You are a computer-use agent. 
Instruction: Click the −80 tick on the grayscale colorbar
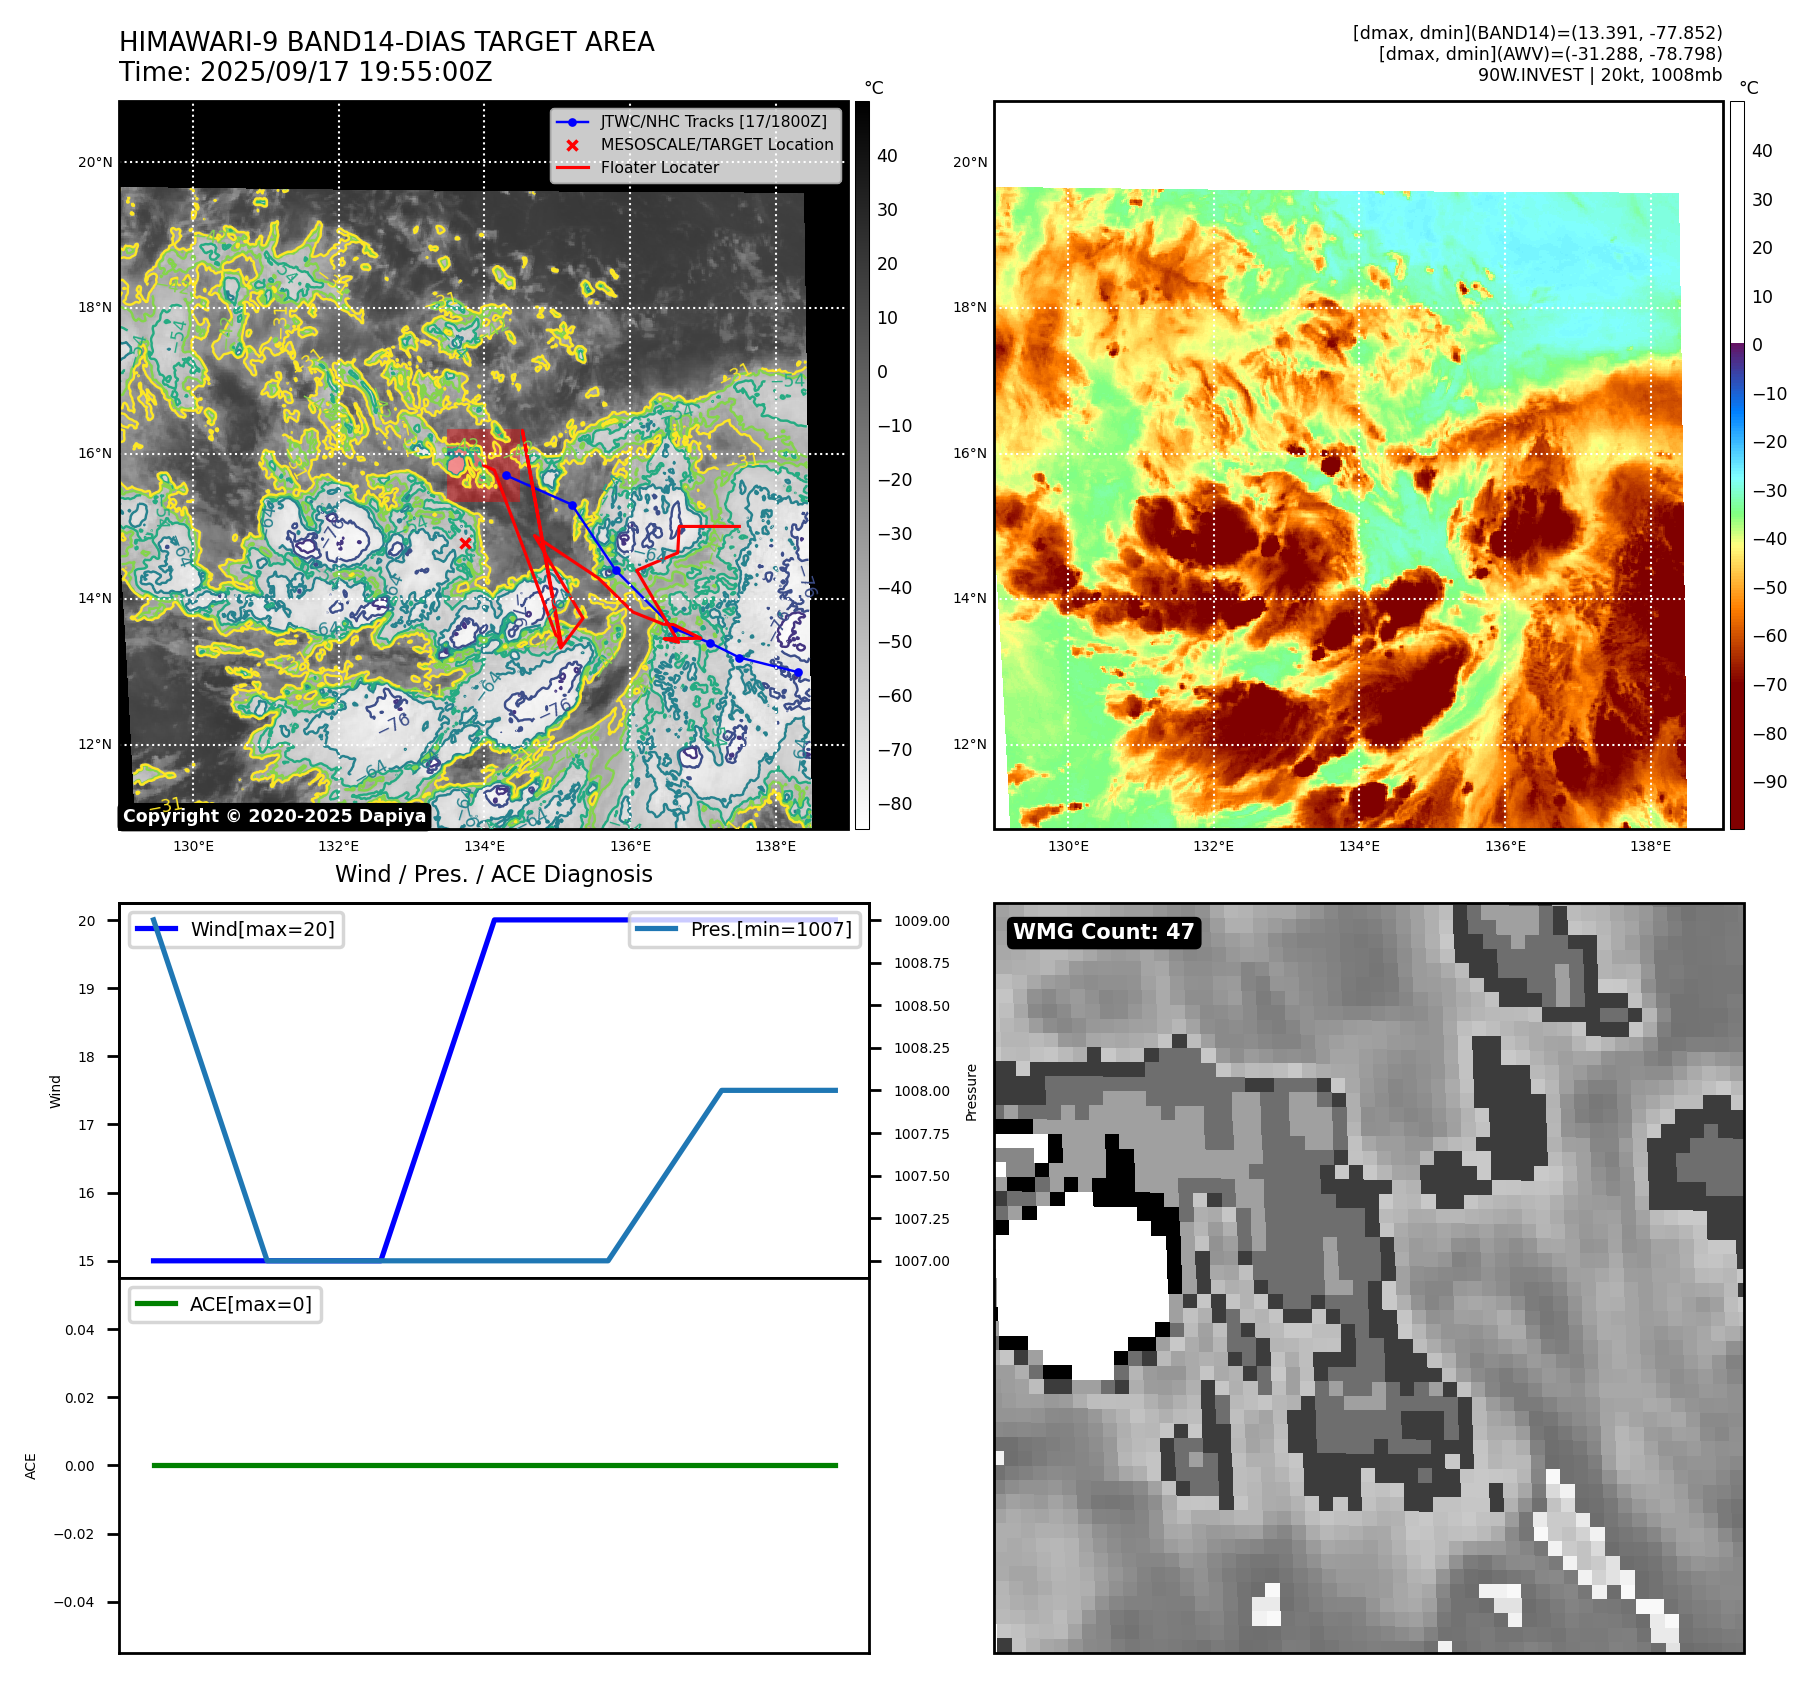click(x=895, y=804)
